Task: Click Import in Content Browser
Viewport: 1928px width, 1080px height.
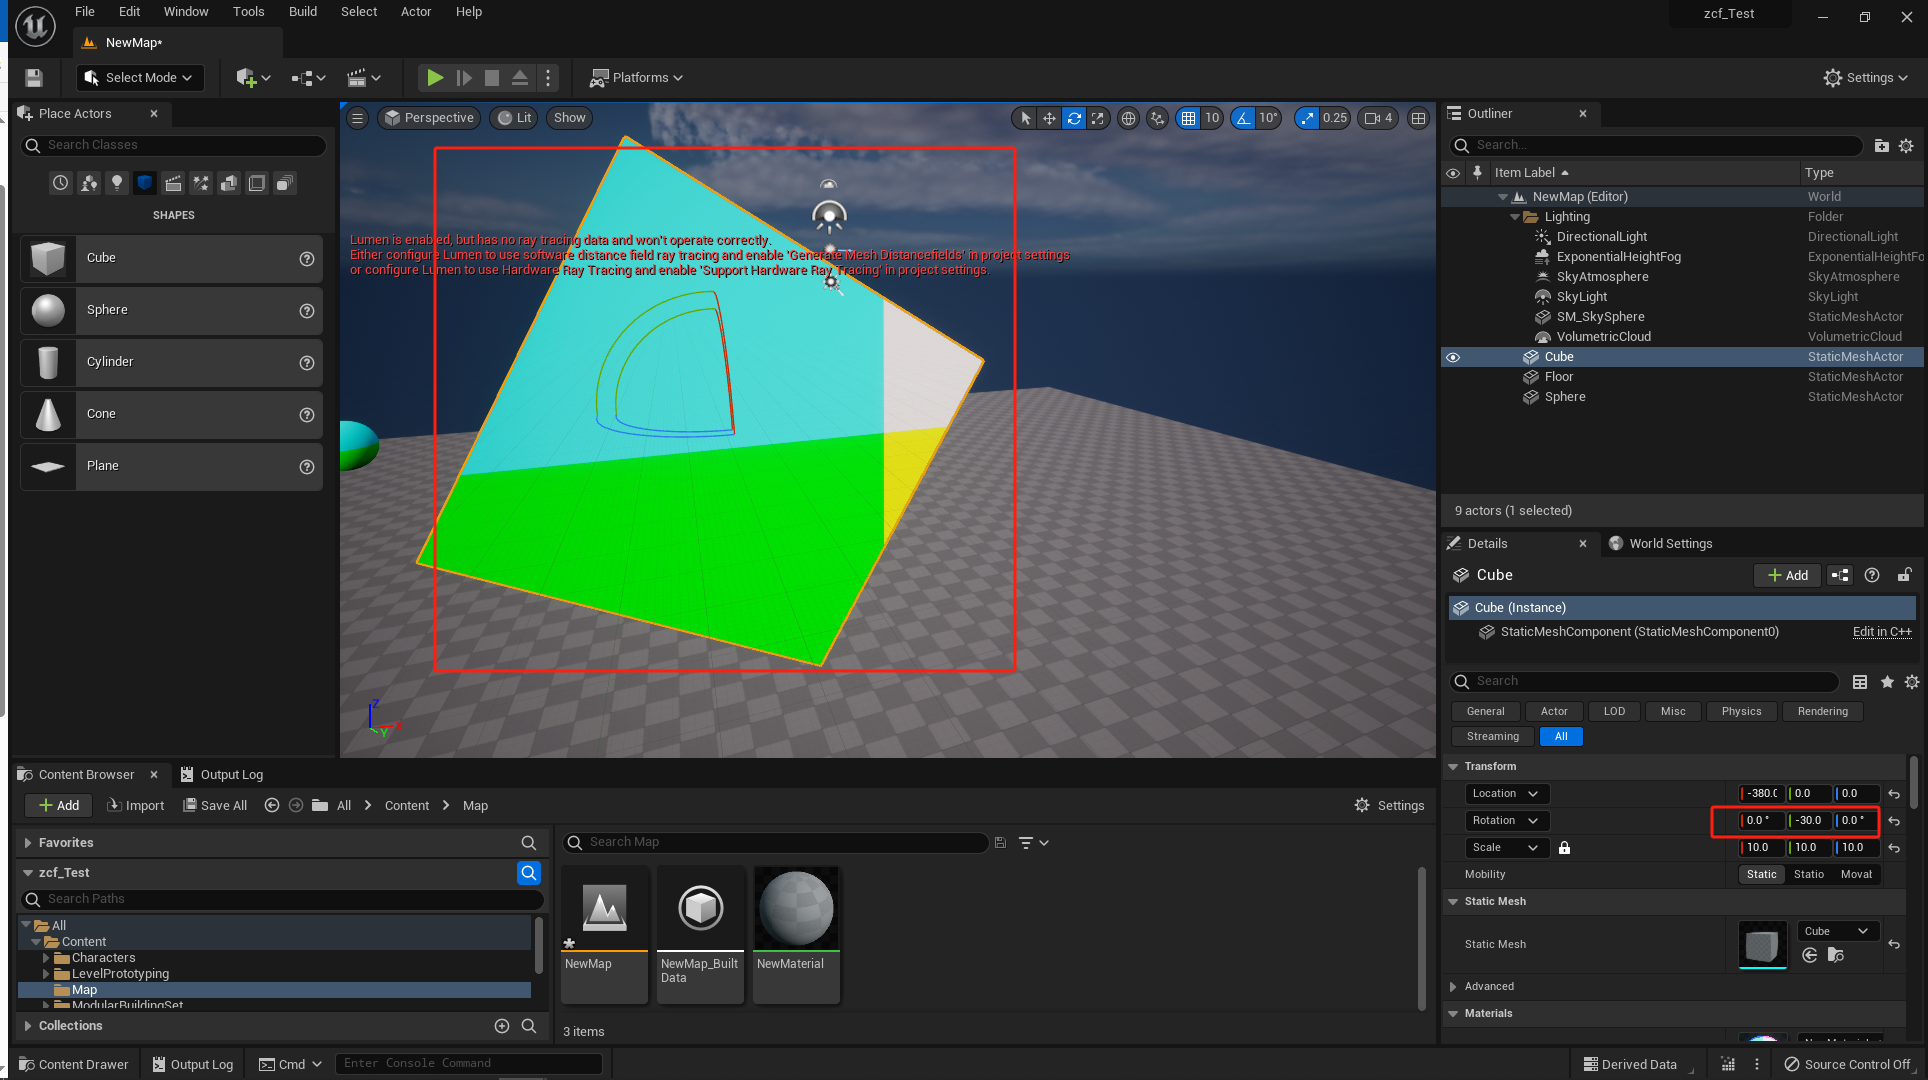Action: [x=135, y=805]
